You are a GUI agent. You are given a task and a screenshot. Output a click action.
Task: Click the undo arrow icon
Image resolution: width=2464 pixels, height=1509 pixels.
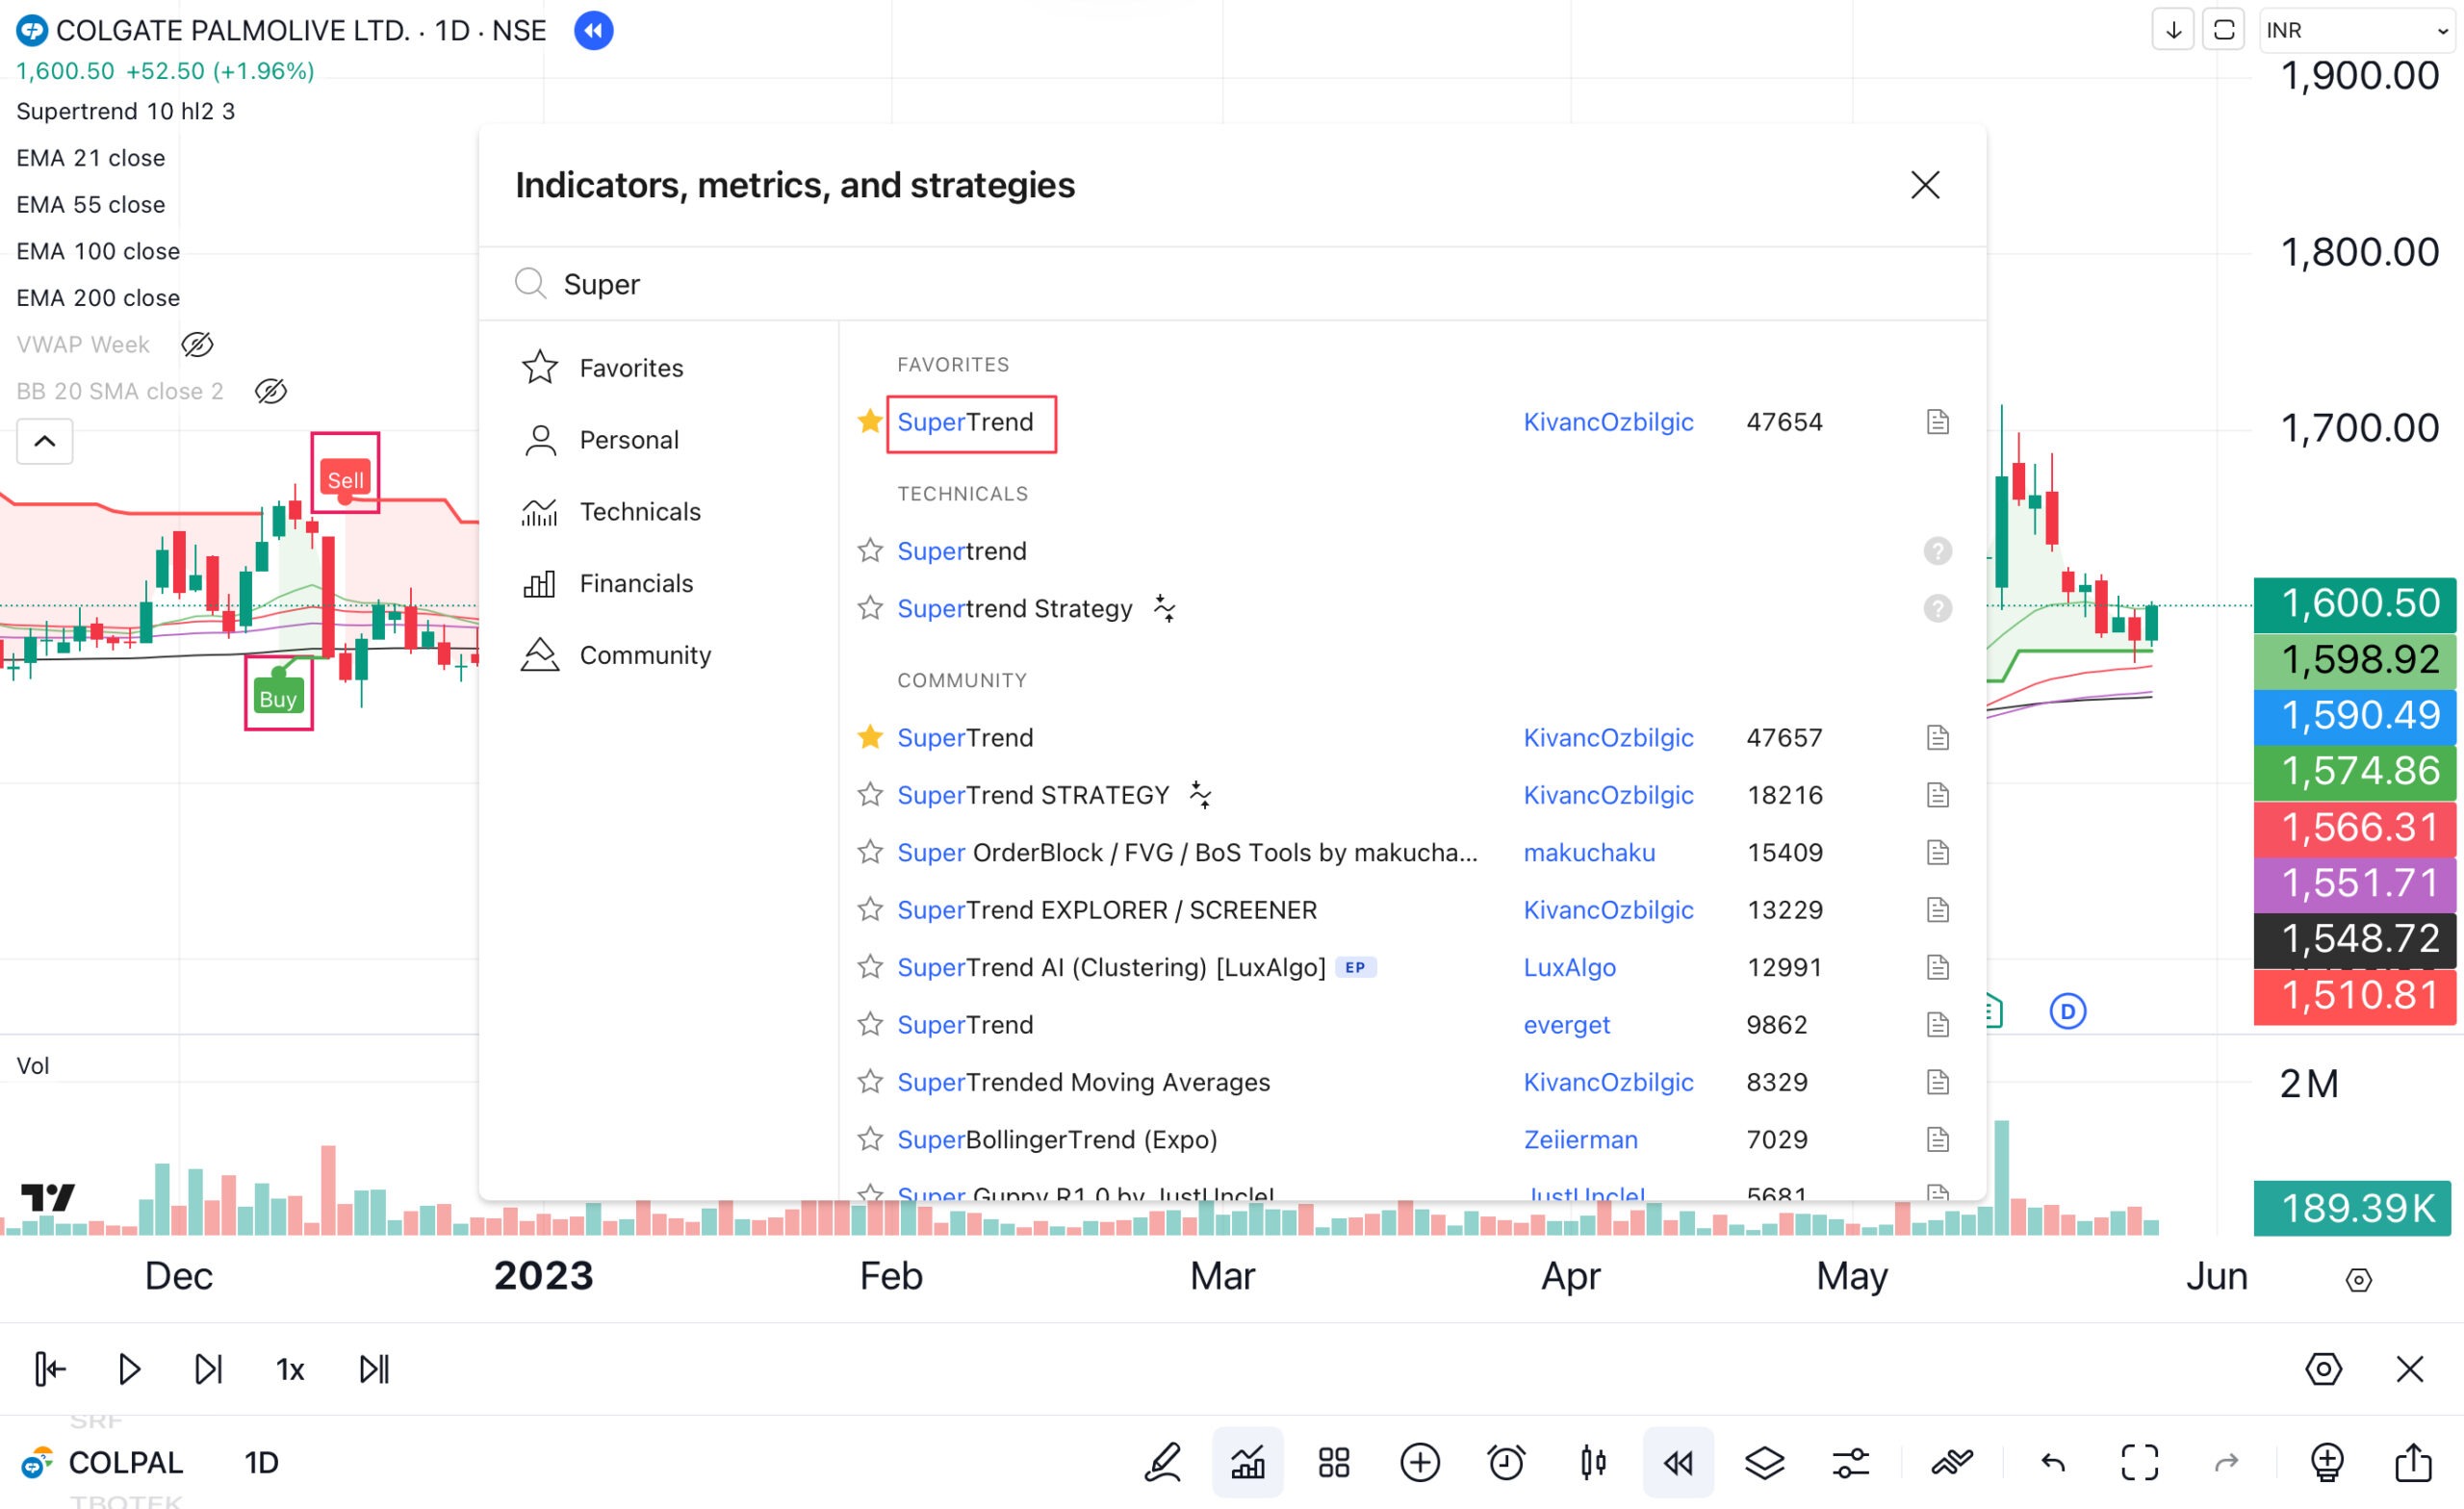(2053, 1462)
